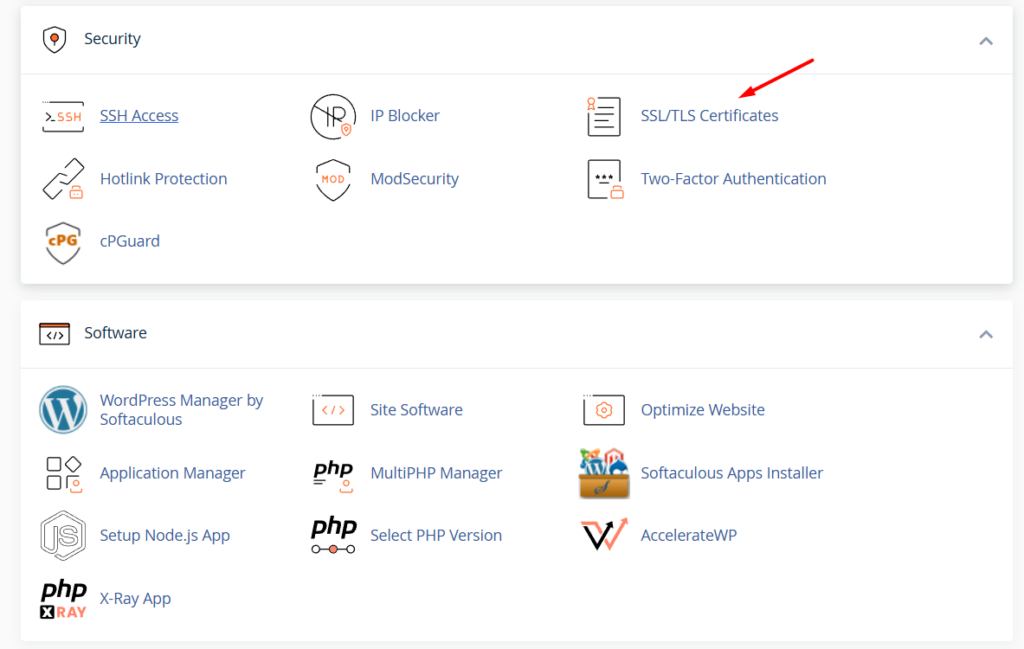Click the X-Ray App PHP icon
The height and width of the screenshot is (649, 1024).
pyautogui.click(x=62, y=598)
